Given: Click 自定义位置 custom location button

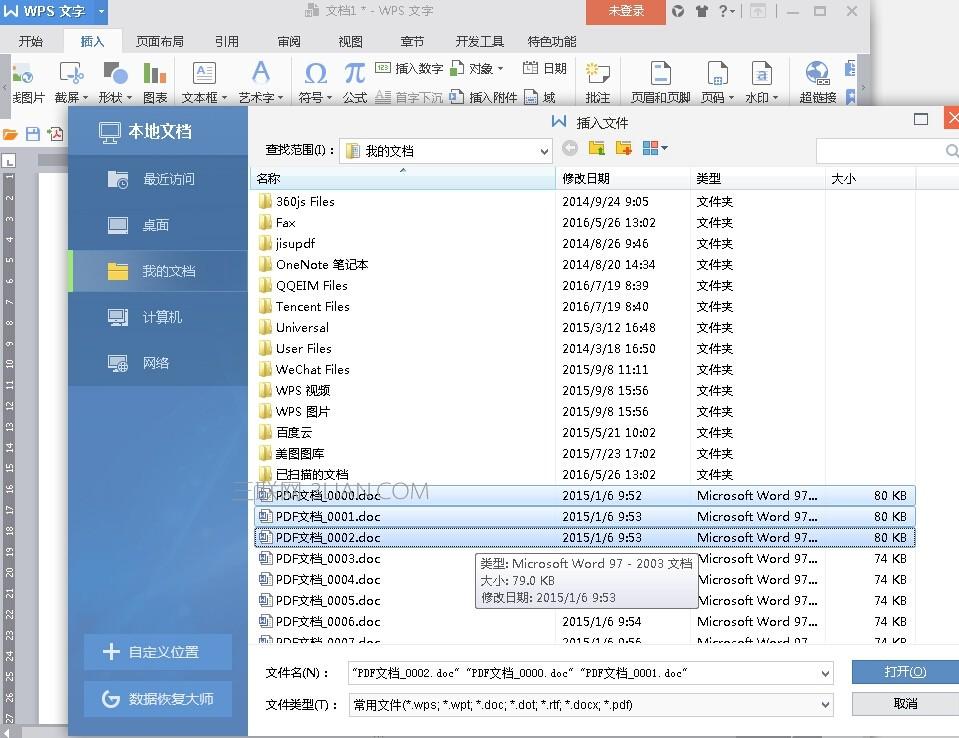Looking at the screenshot, I should [158, 652].
